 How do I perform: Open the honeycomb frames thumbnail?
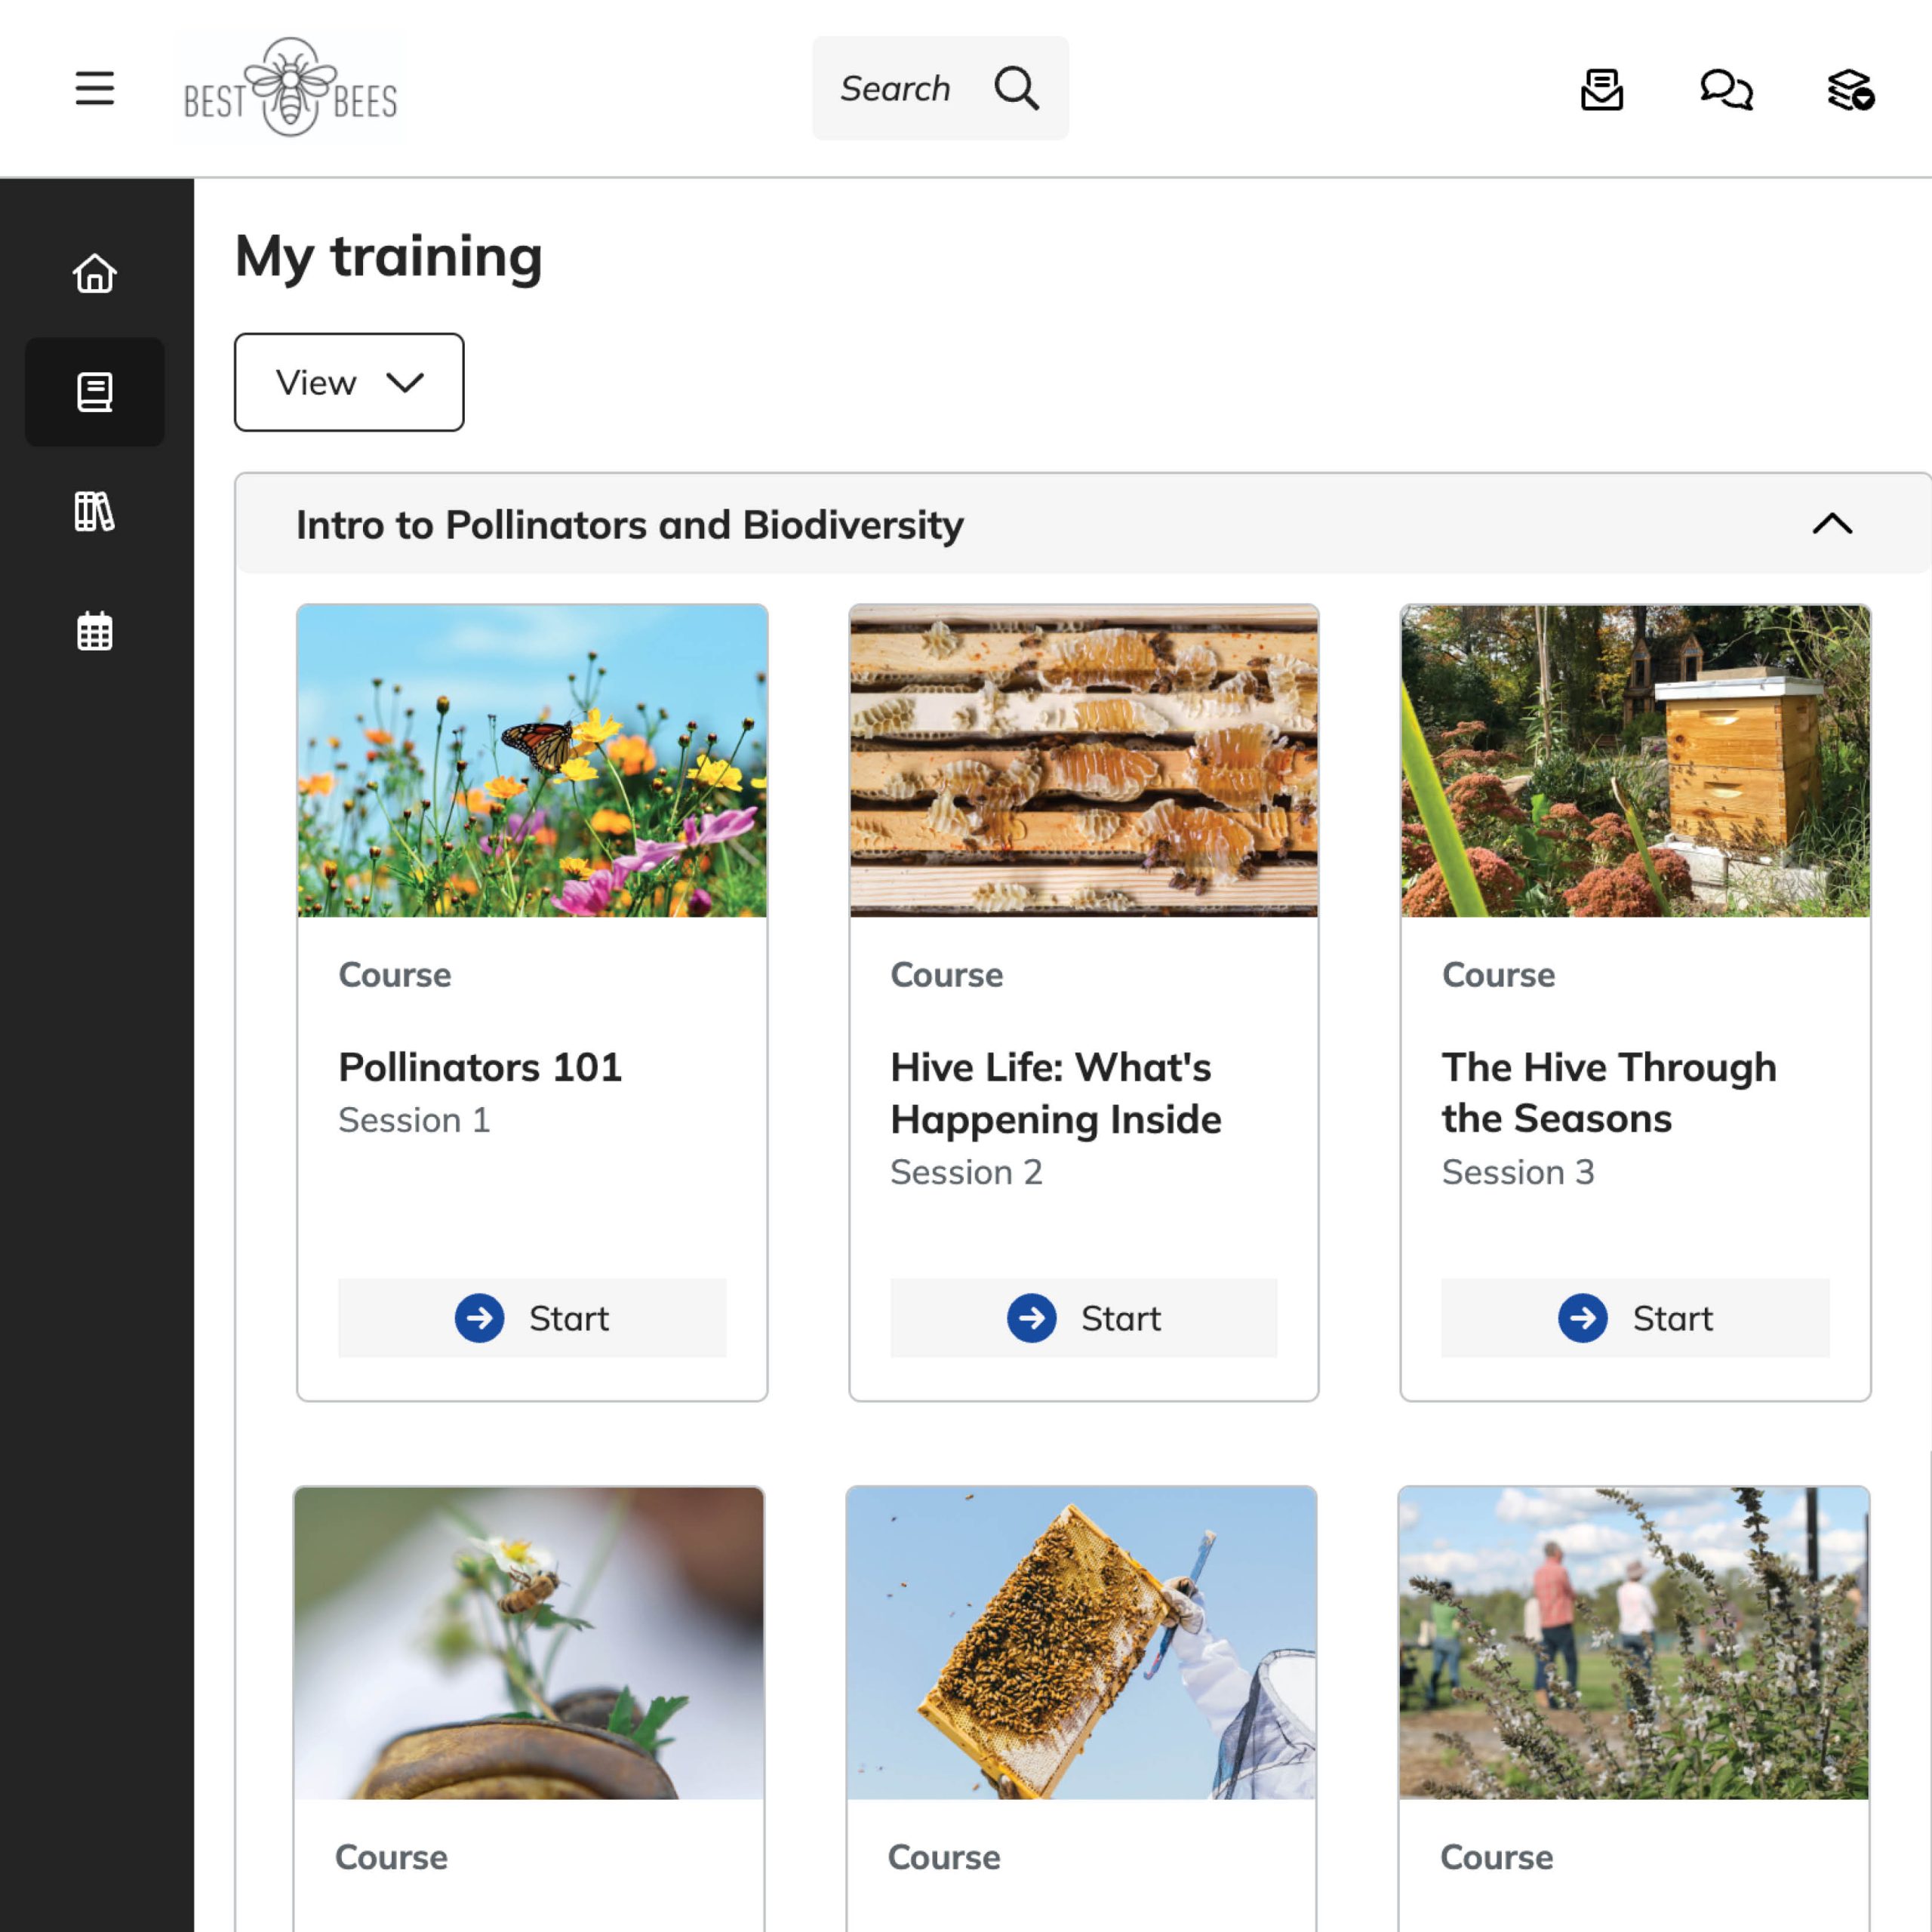tap(1084, 761)
